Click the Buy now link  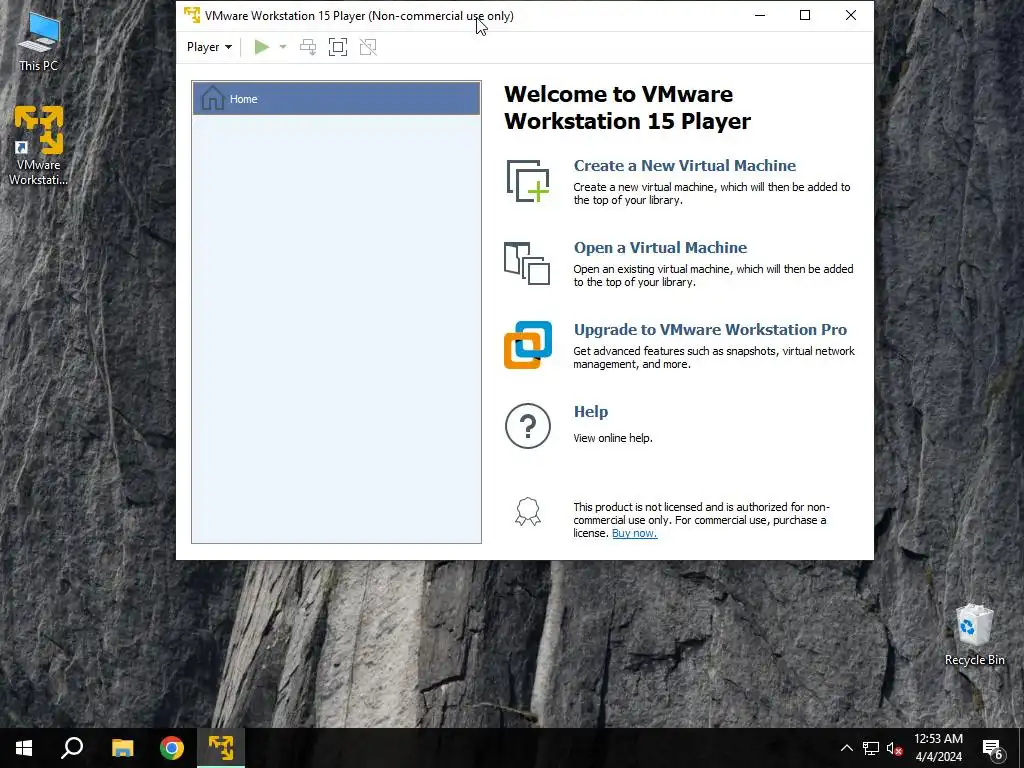[x=634, y=534]
